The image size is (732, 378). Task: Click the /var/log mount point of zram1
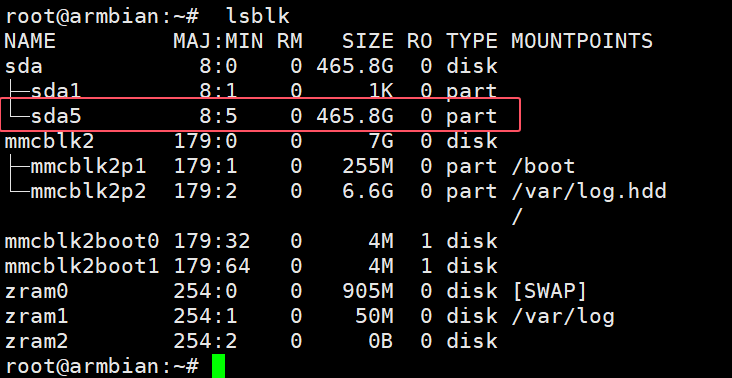(x=563, y=317)
